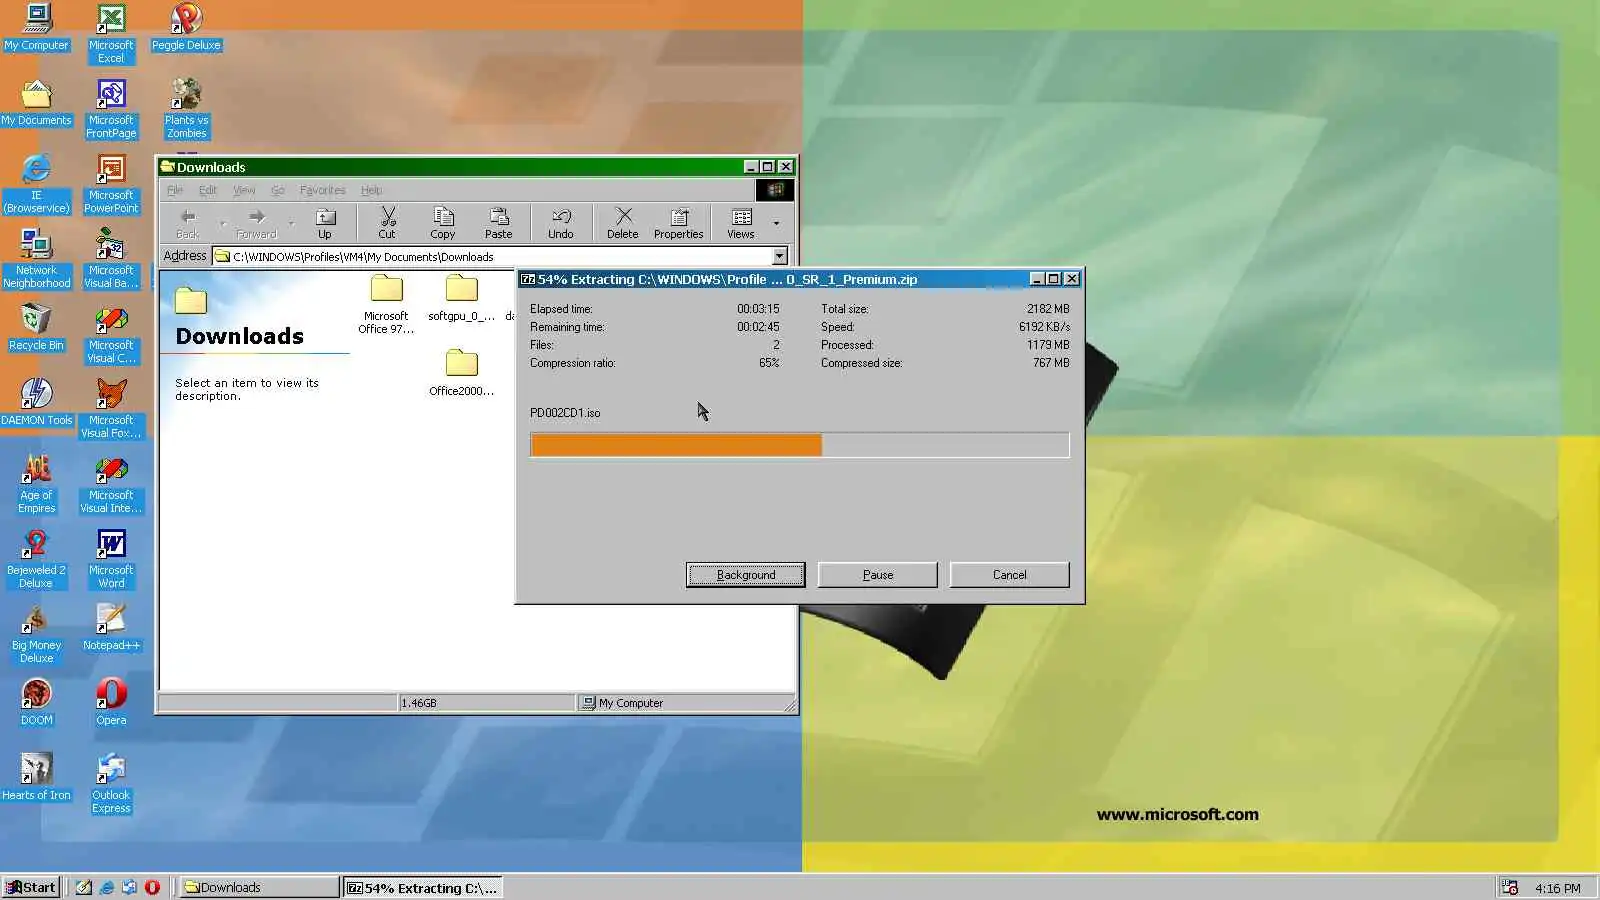
Task: Open Opera browser desktop shortcut
Action: (x=111, y=702)
